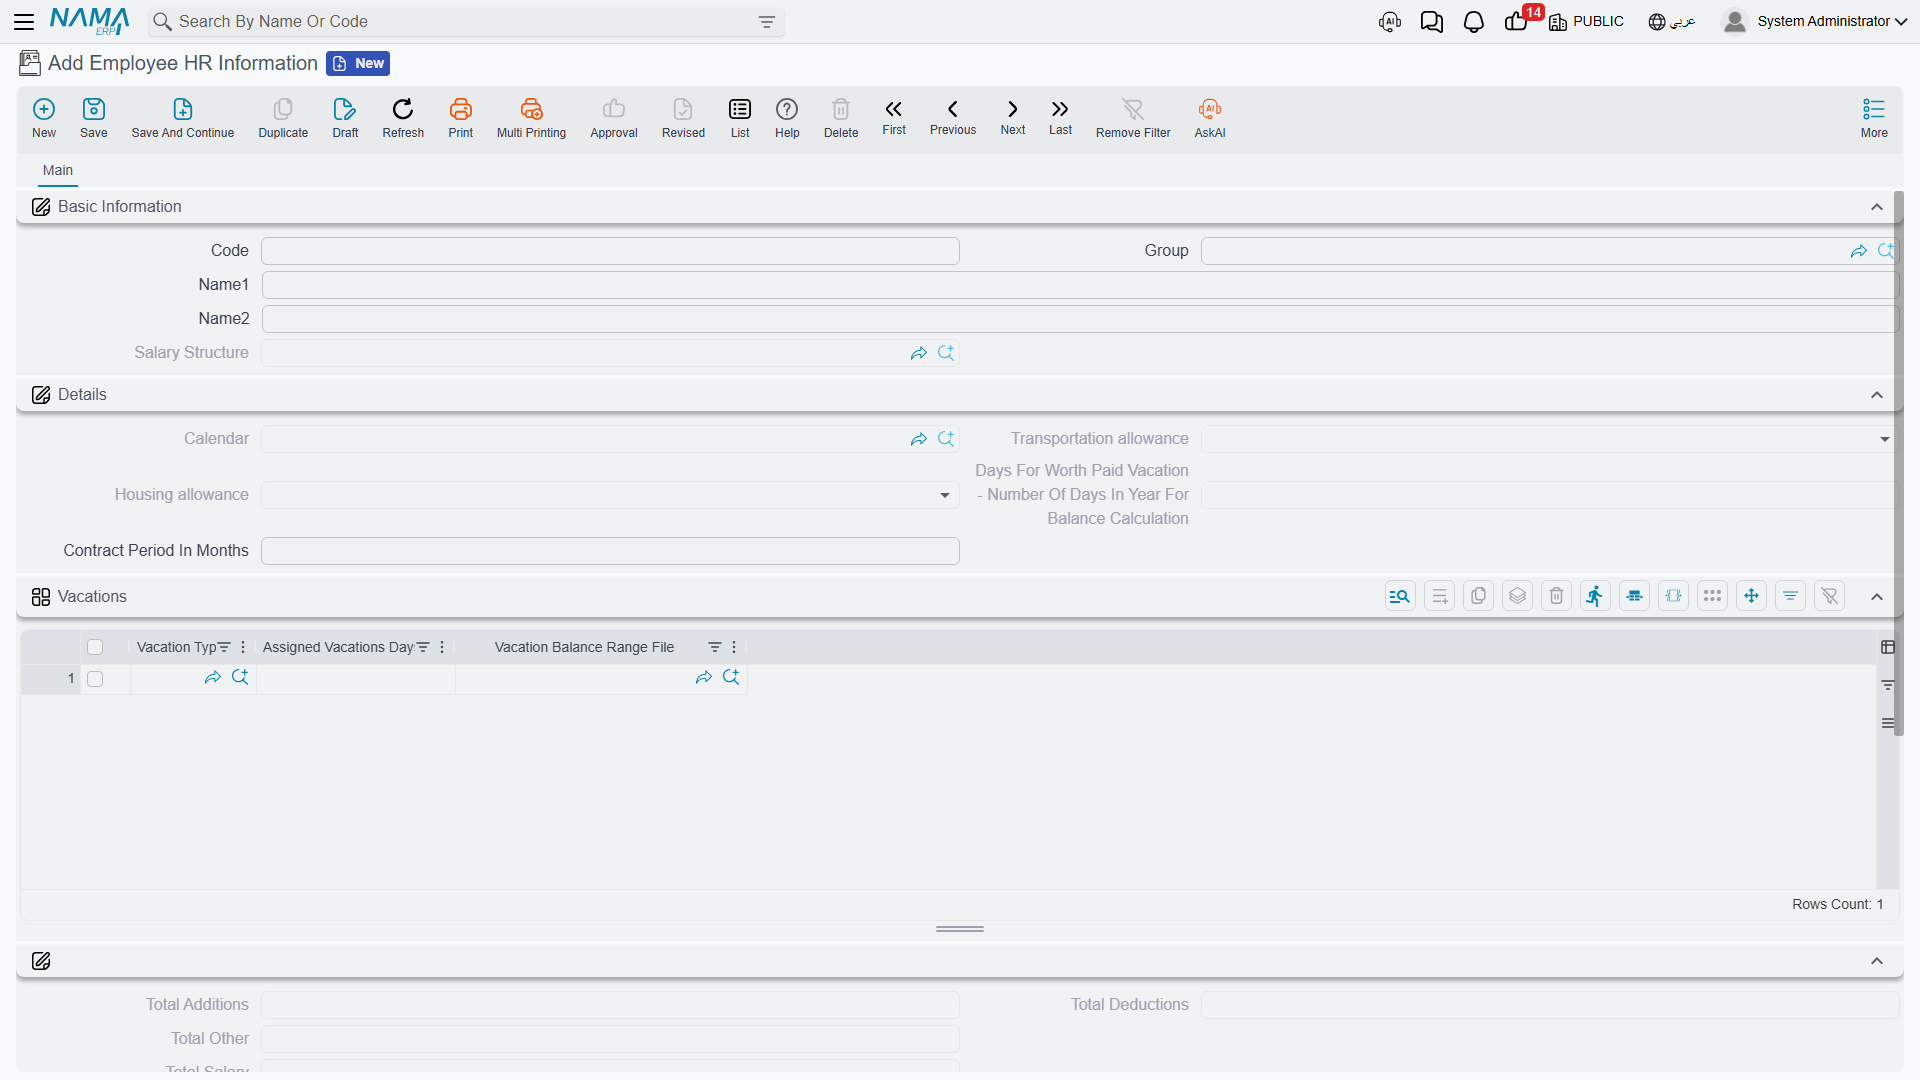The width and height of the screenshot is (1920, 1080).
Task: Tick the checkbox in vacation row 1
Action: [95, 679]
